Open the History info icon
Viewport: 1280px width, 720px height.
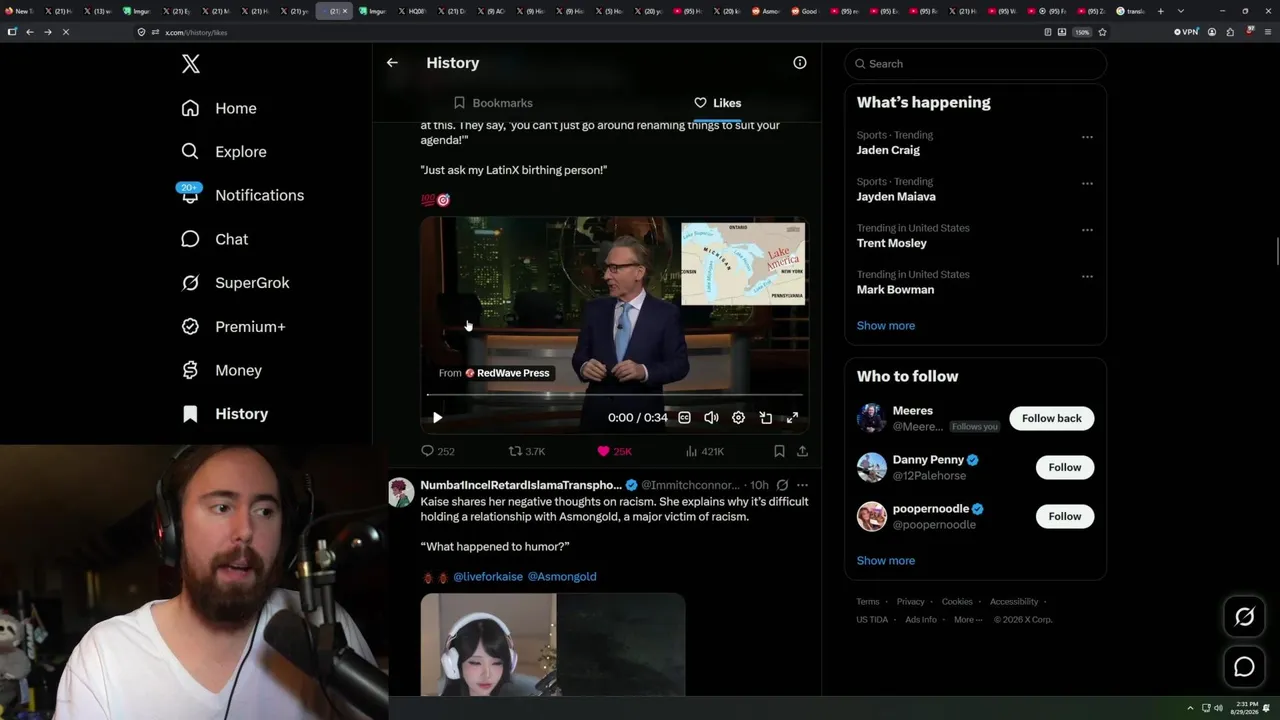pos(800,62)
